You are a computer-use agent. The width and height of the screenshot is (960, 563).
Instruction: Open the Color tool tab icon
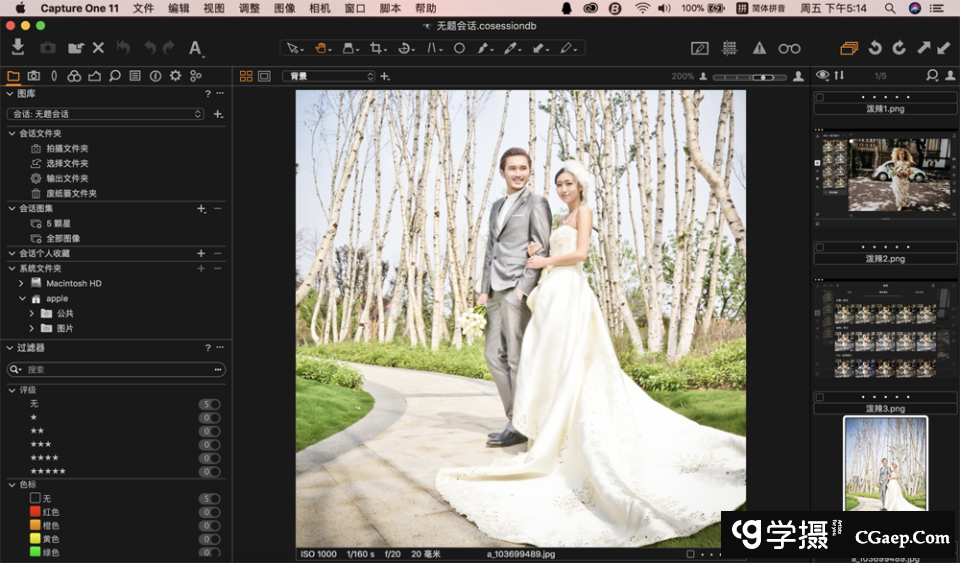pos(74,76)
